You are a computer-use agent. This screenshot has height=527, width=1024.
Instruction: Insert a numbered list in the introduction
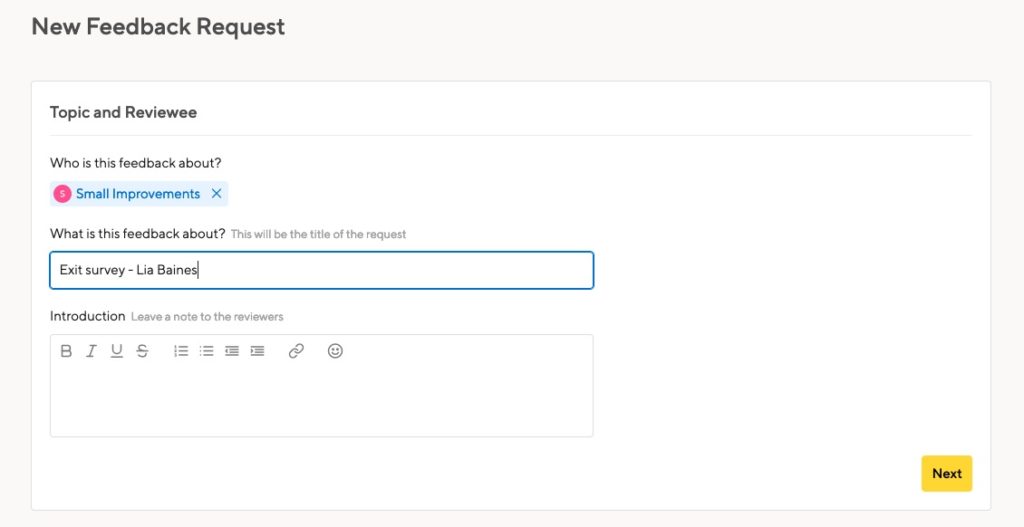[181, 351]
